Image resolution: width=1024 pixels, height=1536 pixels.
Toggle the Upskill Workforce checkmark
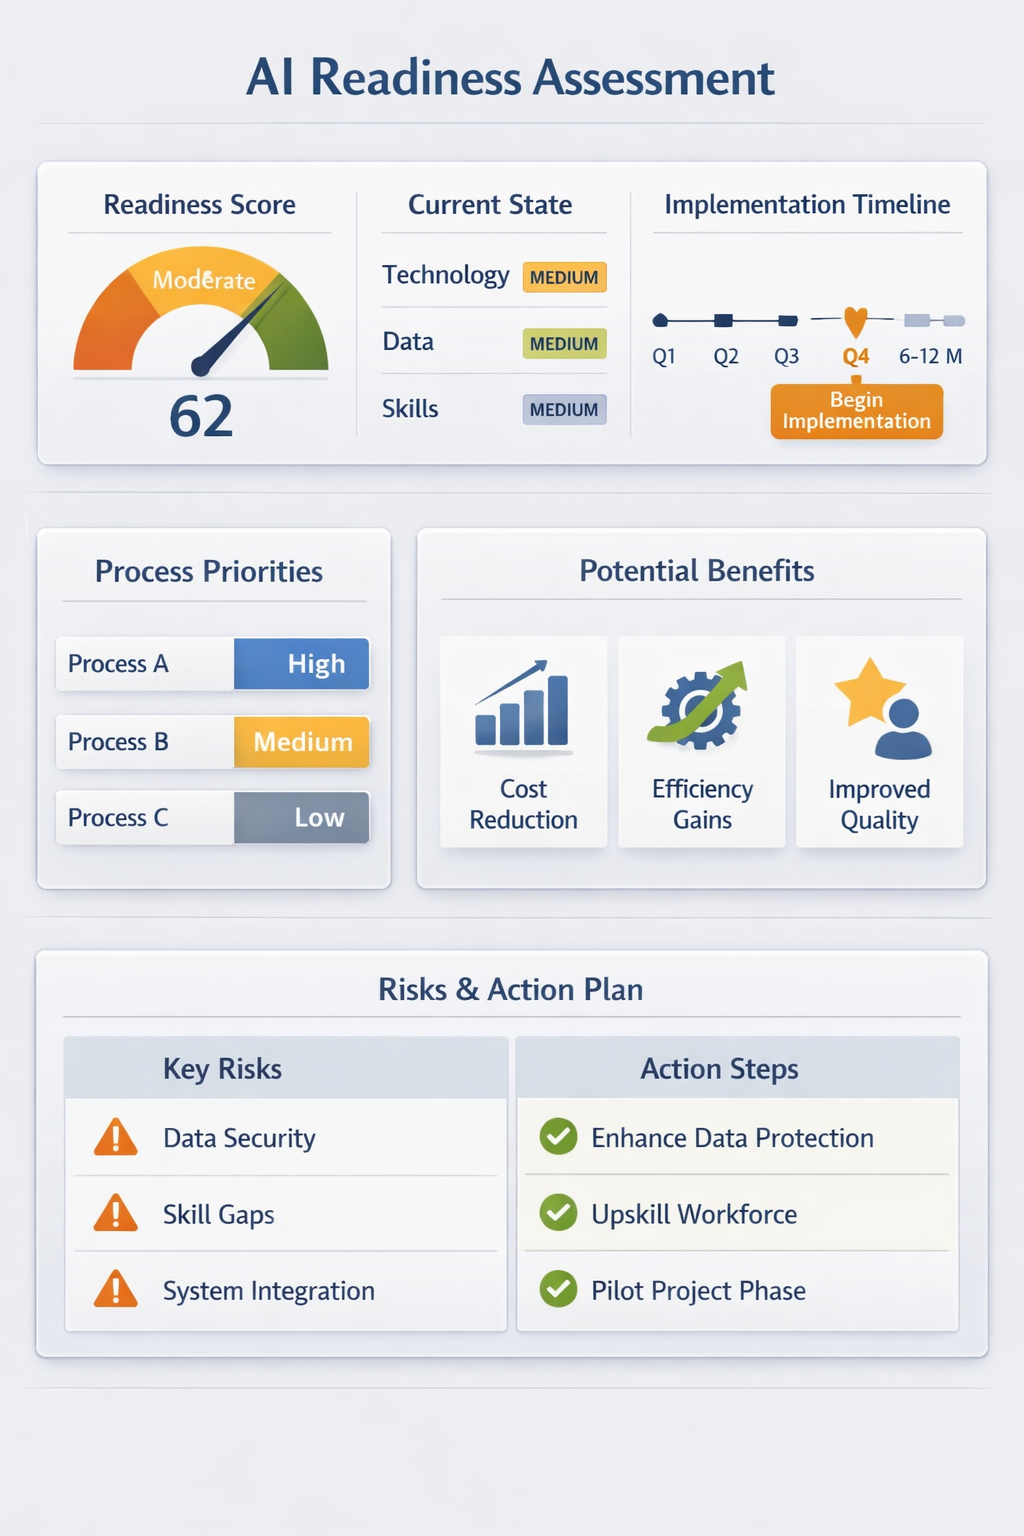pos(558,1213)
